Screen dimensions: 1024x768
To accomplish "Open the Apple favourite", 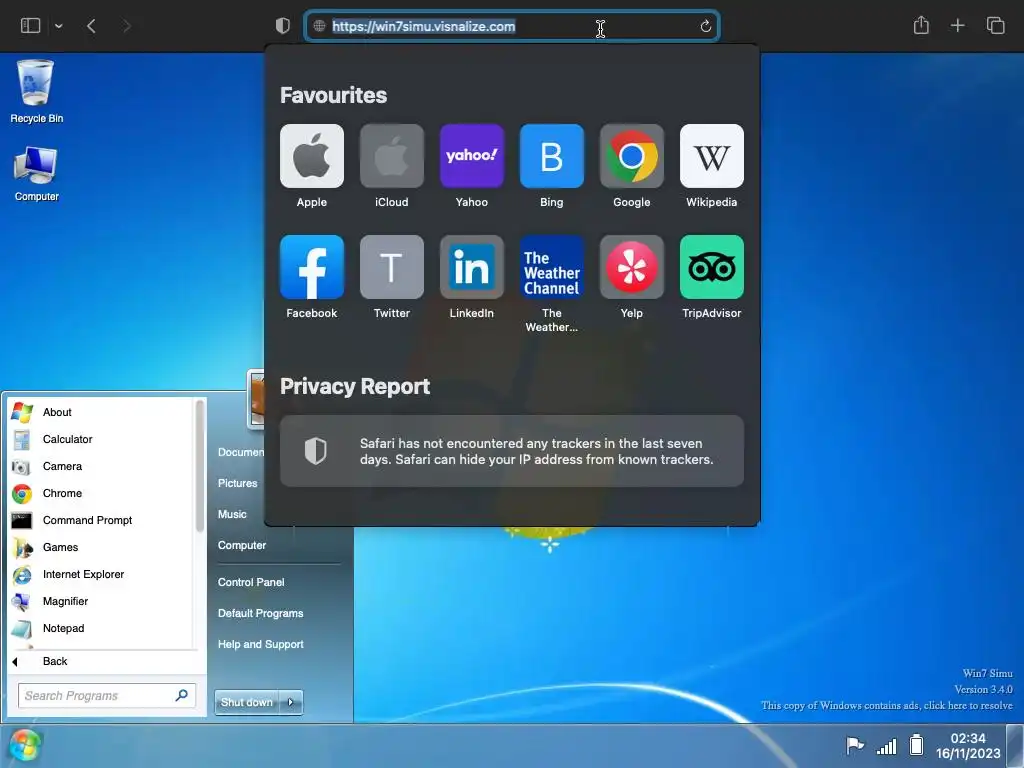I will [312, 156].
